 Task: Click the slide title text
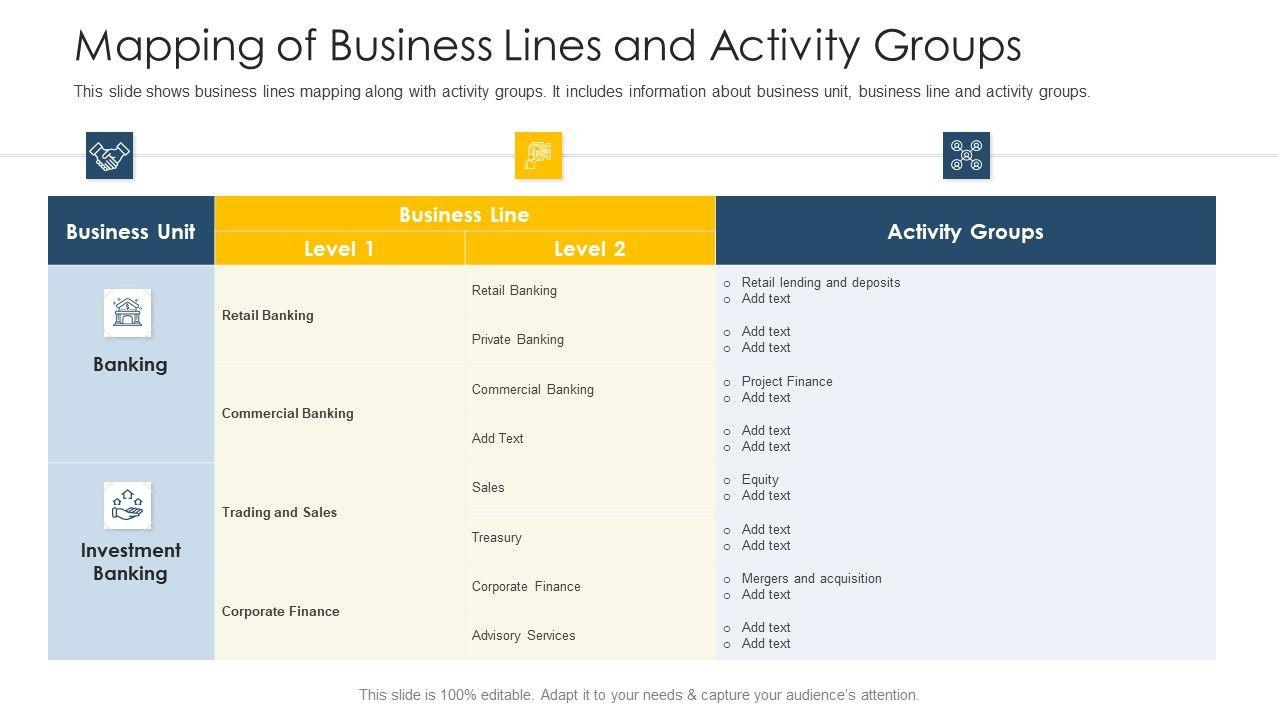[548, 46]
